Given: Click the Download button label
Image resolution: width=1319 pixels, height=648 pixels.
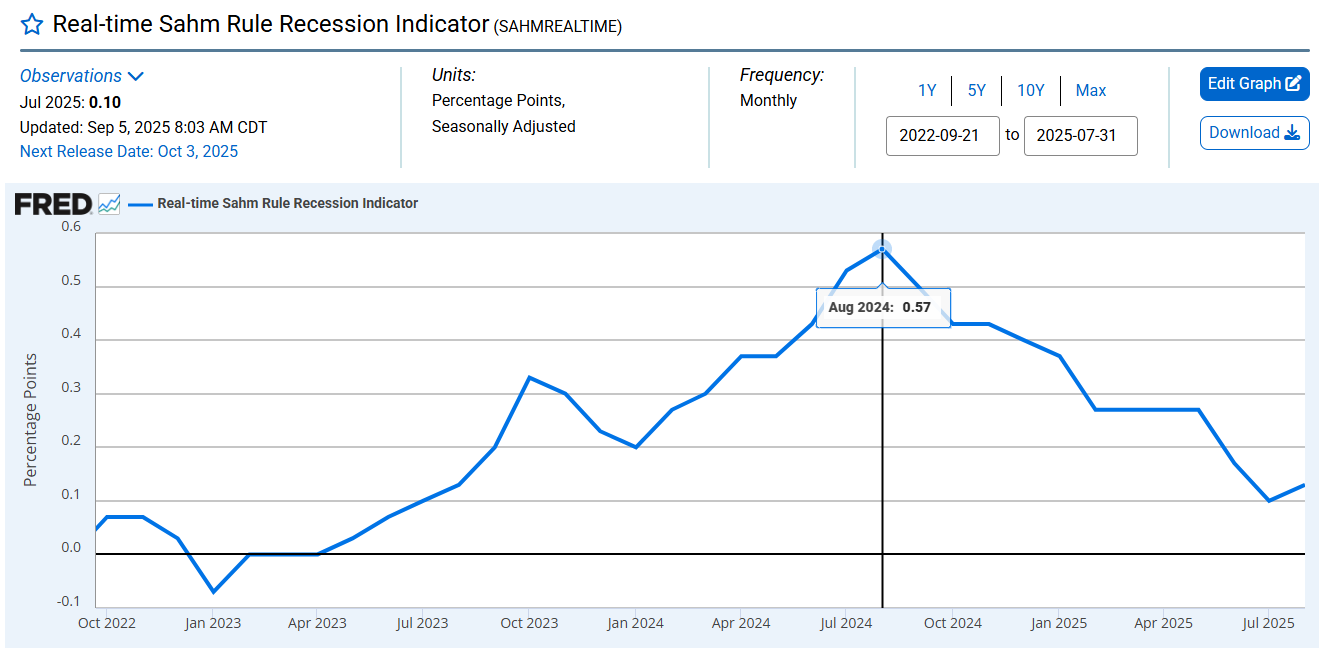Looking at the screenshot, I should (1244, 133).
